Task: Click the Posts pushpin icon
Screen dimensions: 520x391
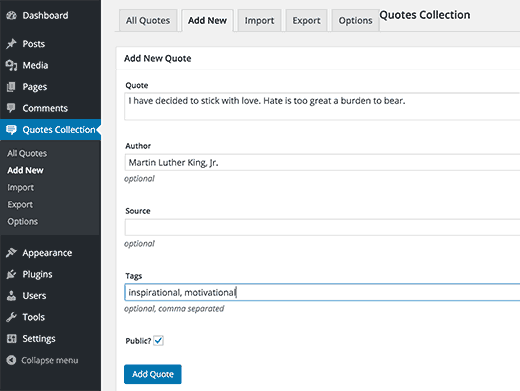Action: [11, 44]
